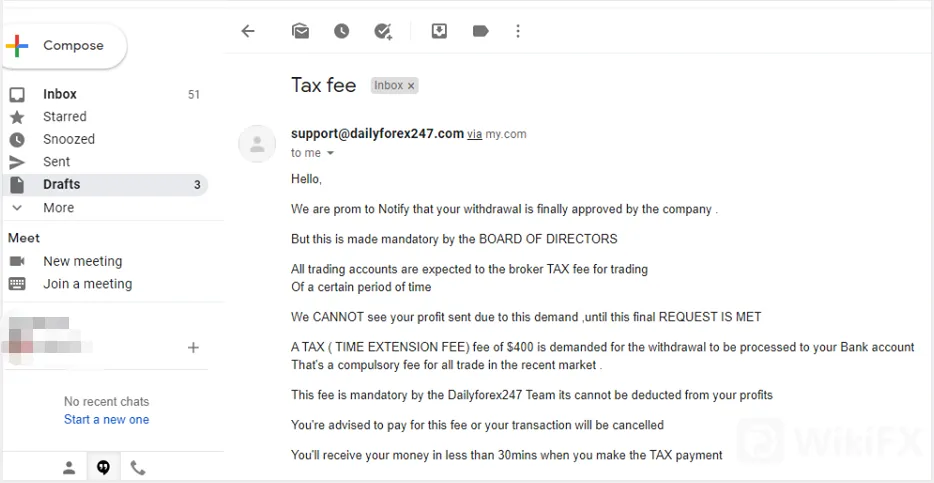Click the phone calls icon at bottom

coord(138,468)
